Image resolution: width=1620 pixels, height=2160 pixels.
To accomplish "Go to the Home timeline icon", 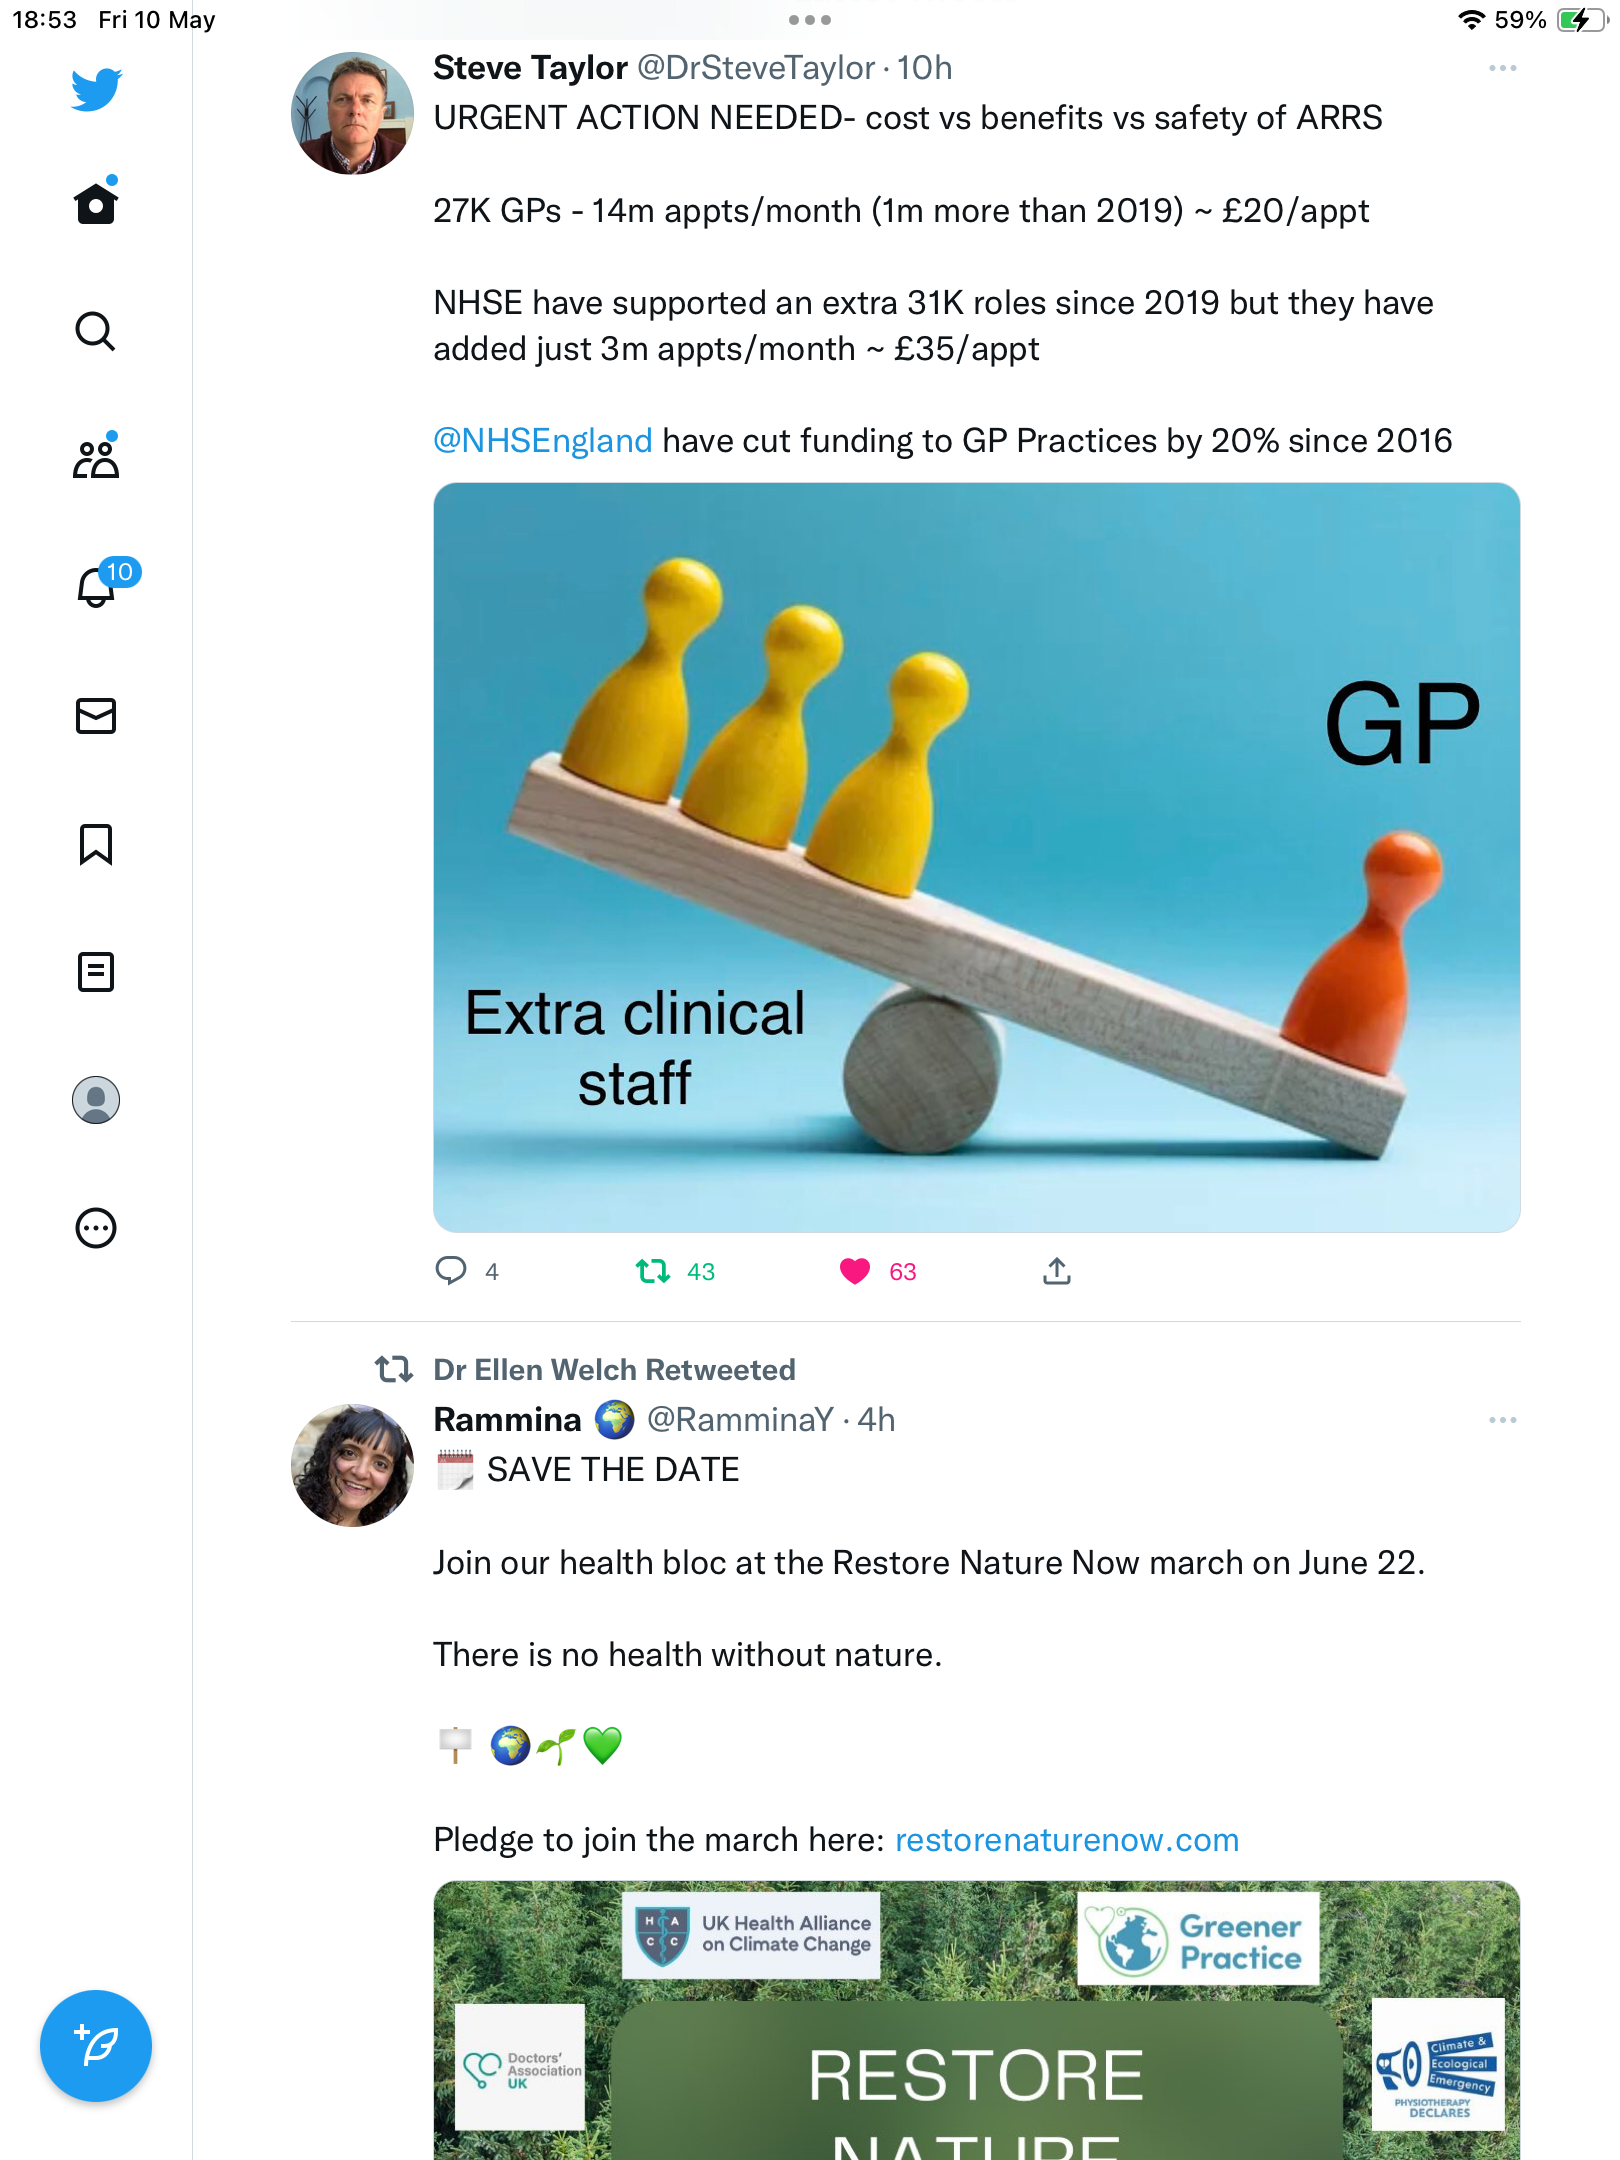I will 96,202.
